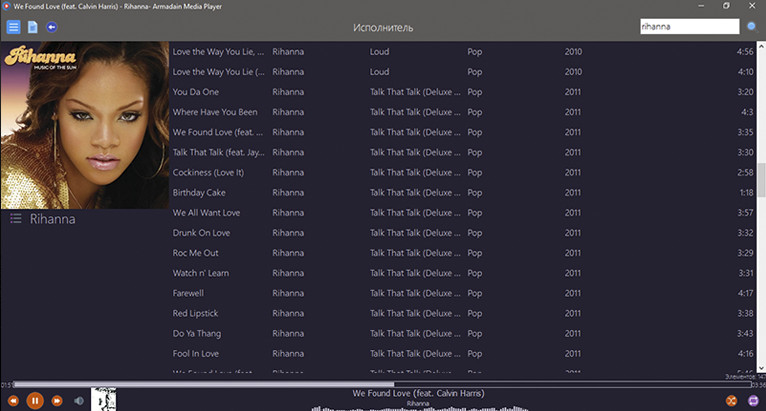
Task: Click the album cell in Birthday Cake row
Action: (415, 193)
